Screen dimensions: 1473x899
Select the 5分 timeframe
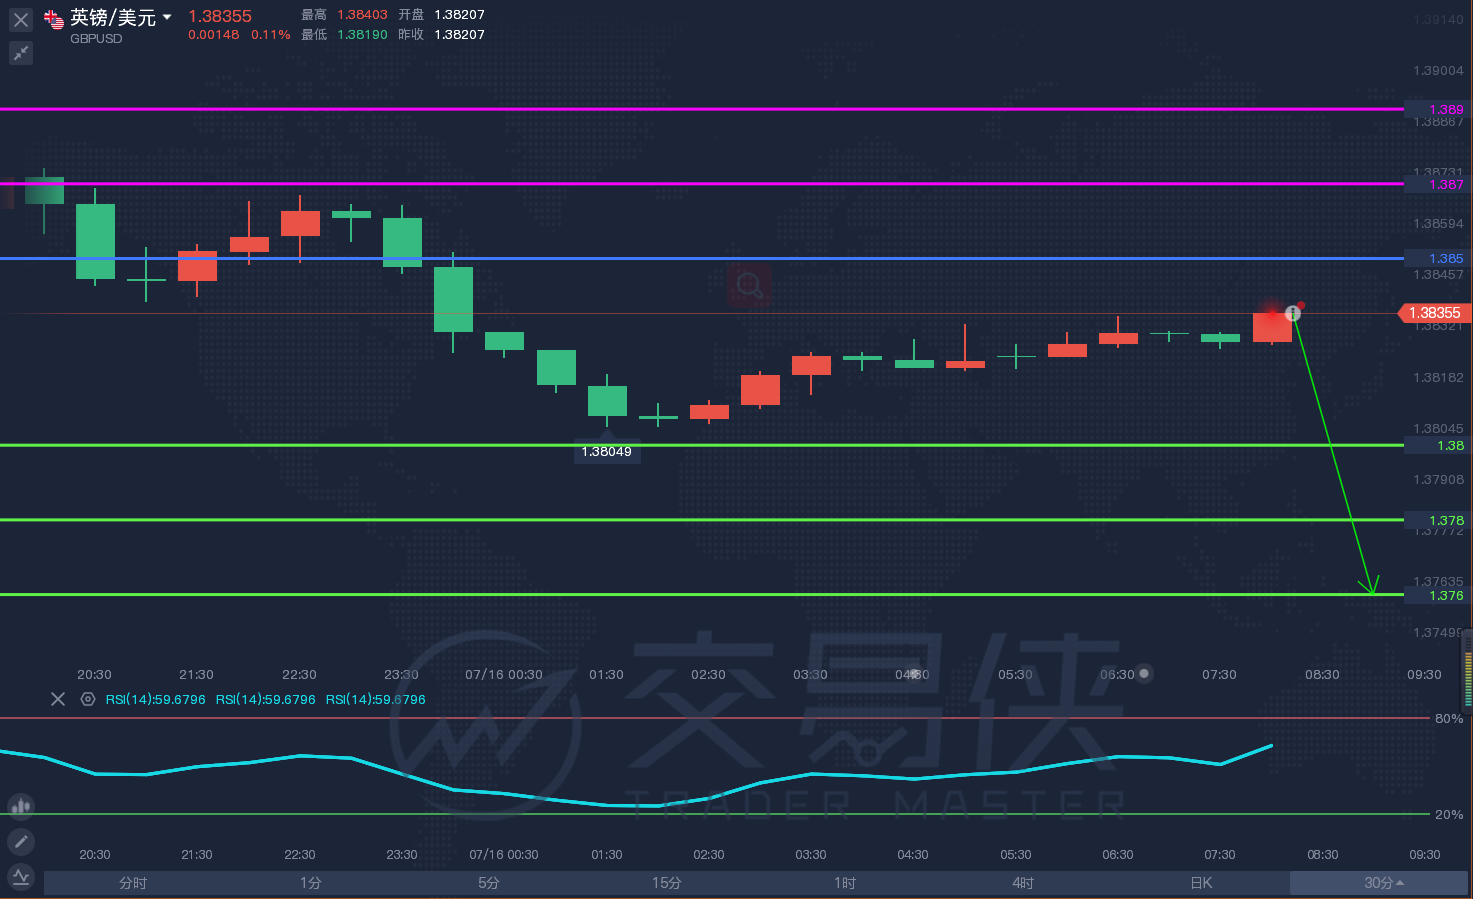(488, 883)
